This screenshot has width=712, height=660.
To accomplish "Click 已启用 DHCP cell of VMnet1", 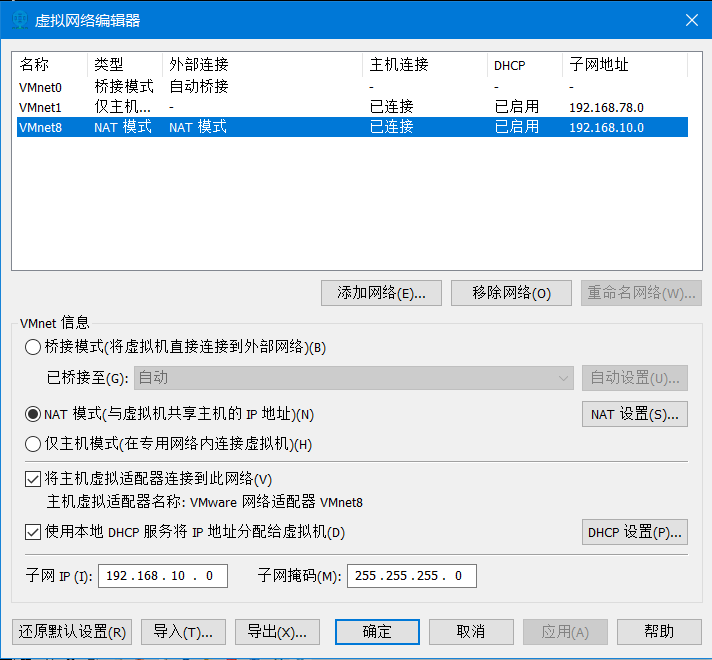I will pyautogui.click(x=517, y=107).
